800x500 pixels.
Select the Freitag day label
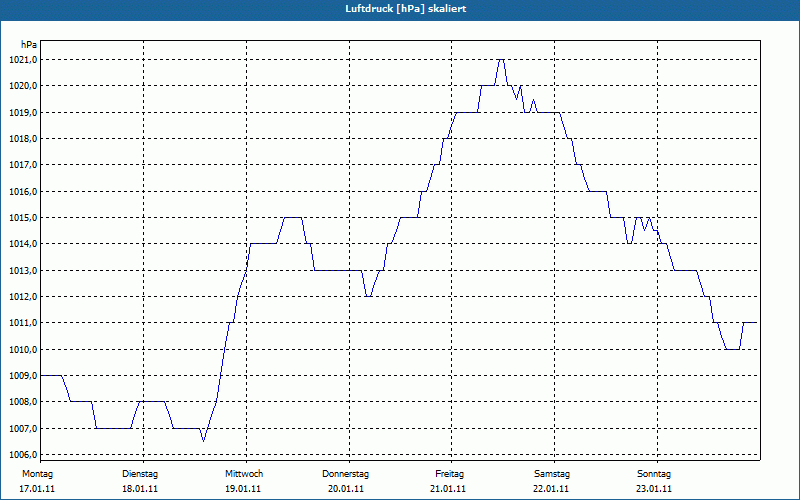449,474
